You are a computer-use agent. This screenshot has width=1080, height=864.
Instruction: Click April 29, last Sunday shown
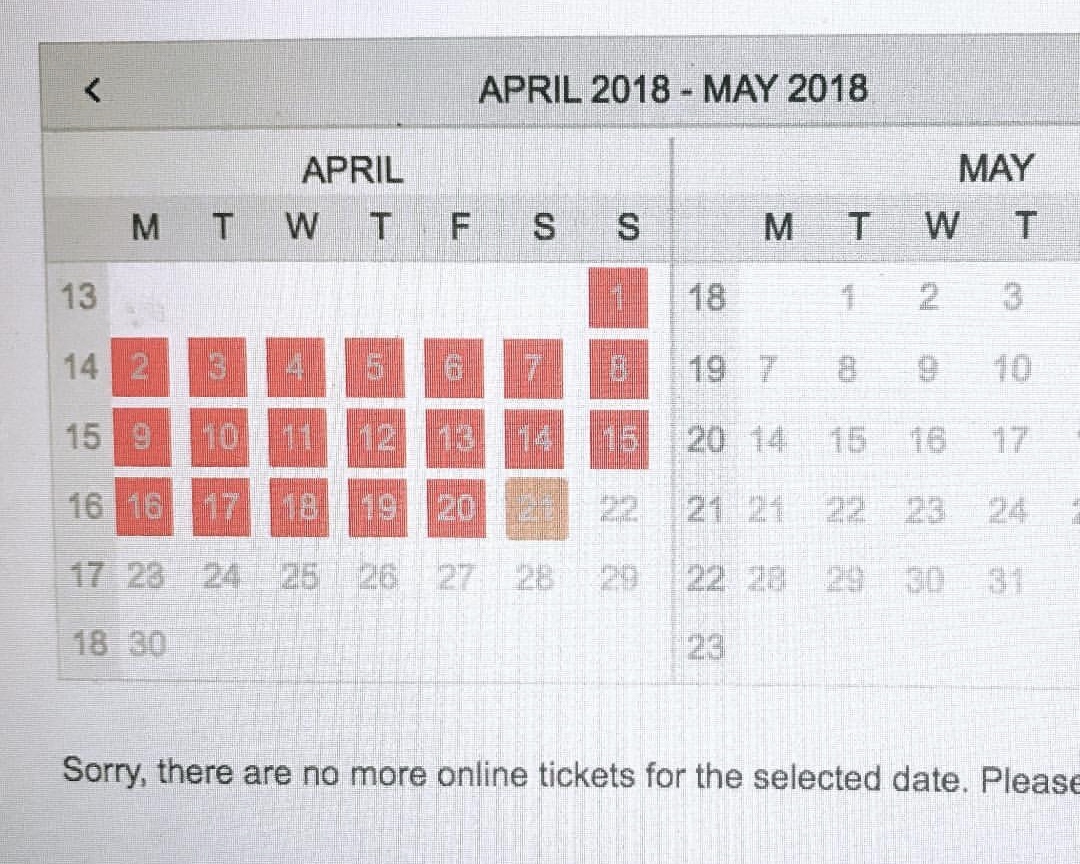pos(619,575)
